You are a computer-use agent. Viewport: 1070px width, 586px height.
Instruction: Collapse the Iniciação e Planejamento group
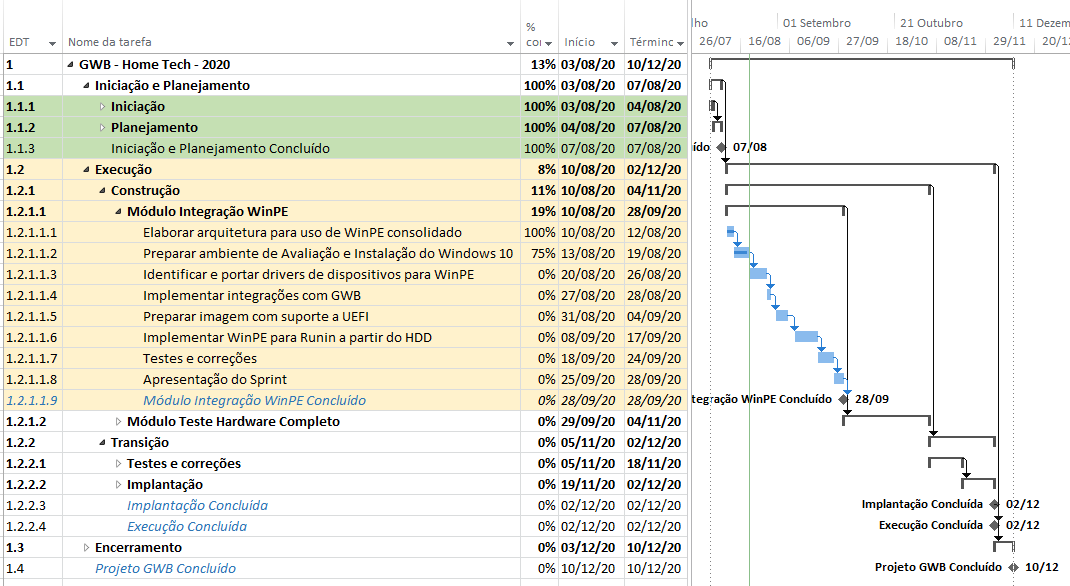pos(86,86)
